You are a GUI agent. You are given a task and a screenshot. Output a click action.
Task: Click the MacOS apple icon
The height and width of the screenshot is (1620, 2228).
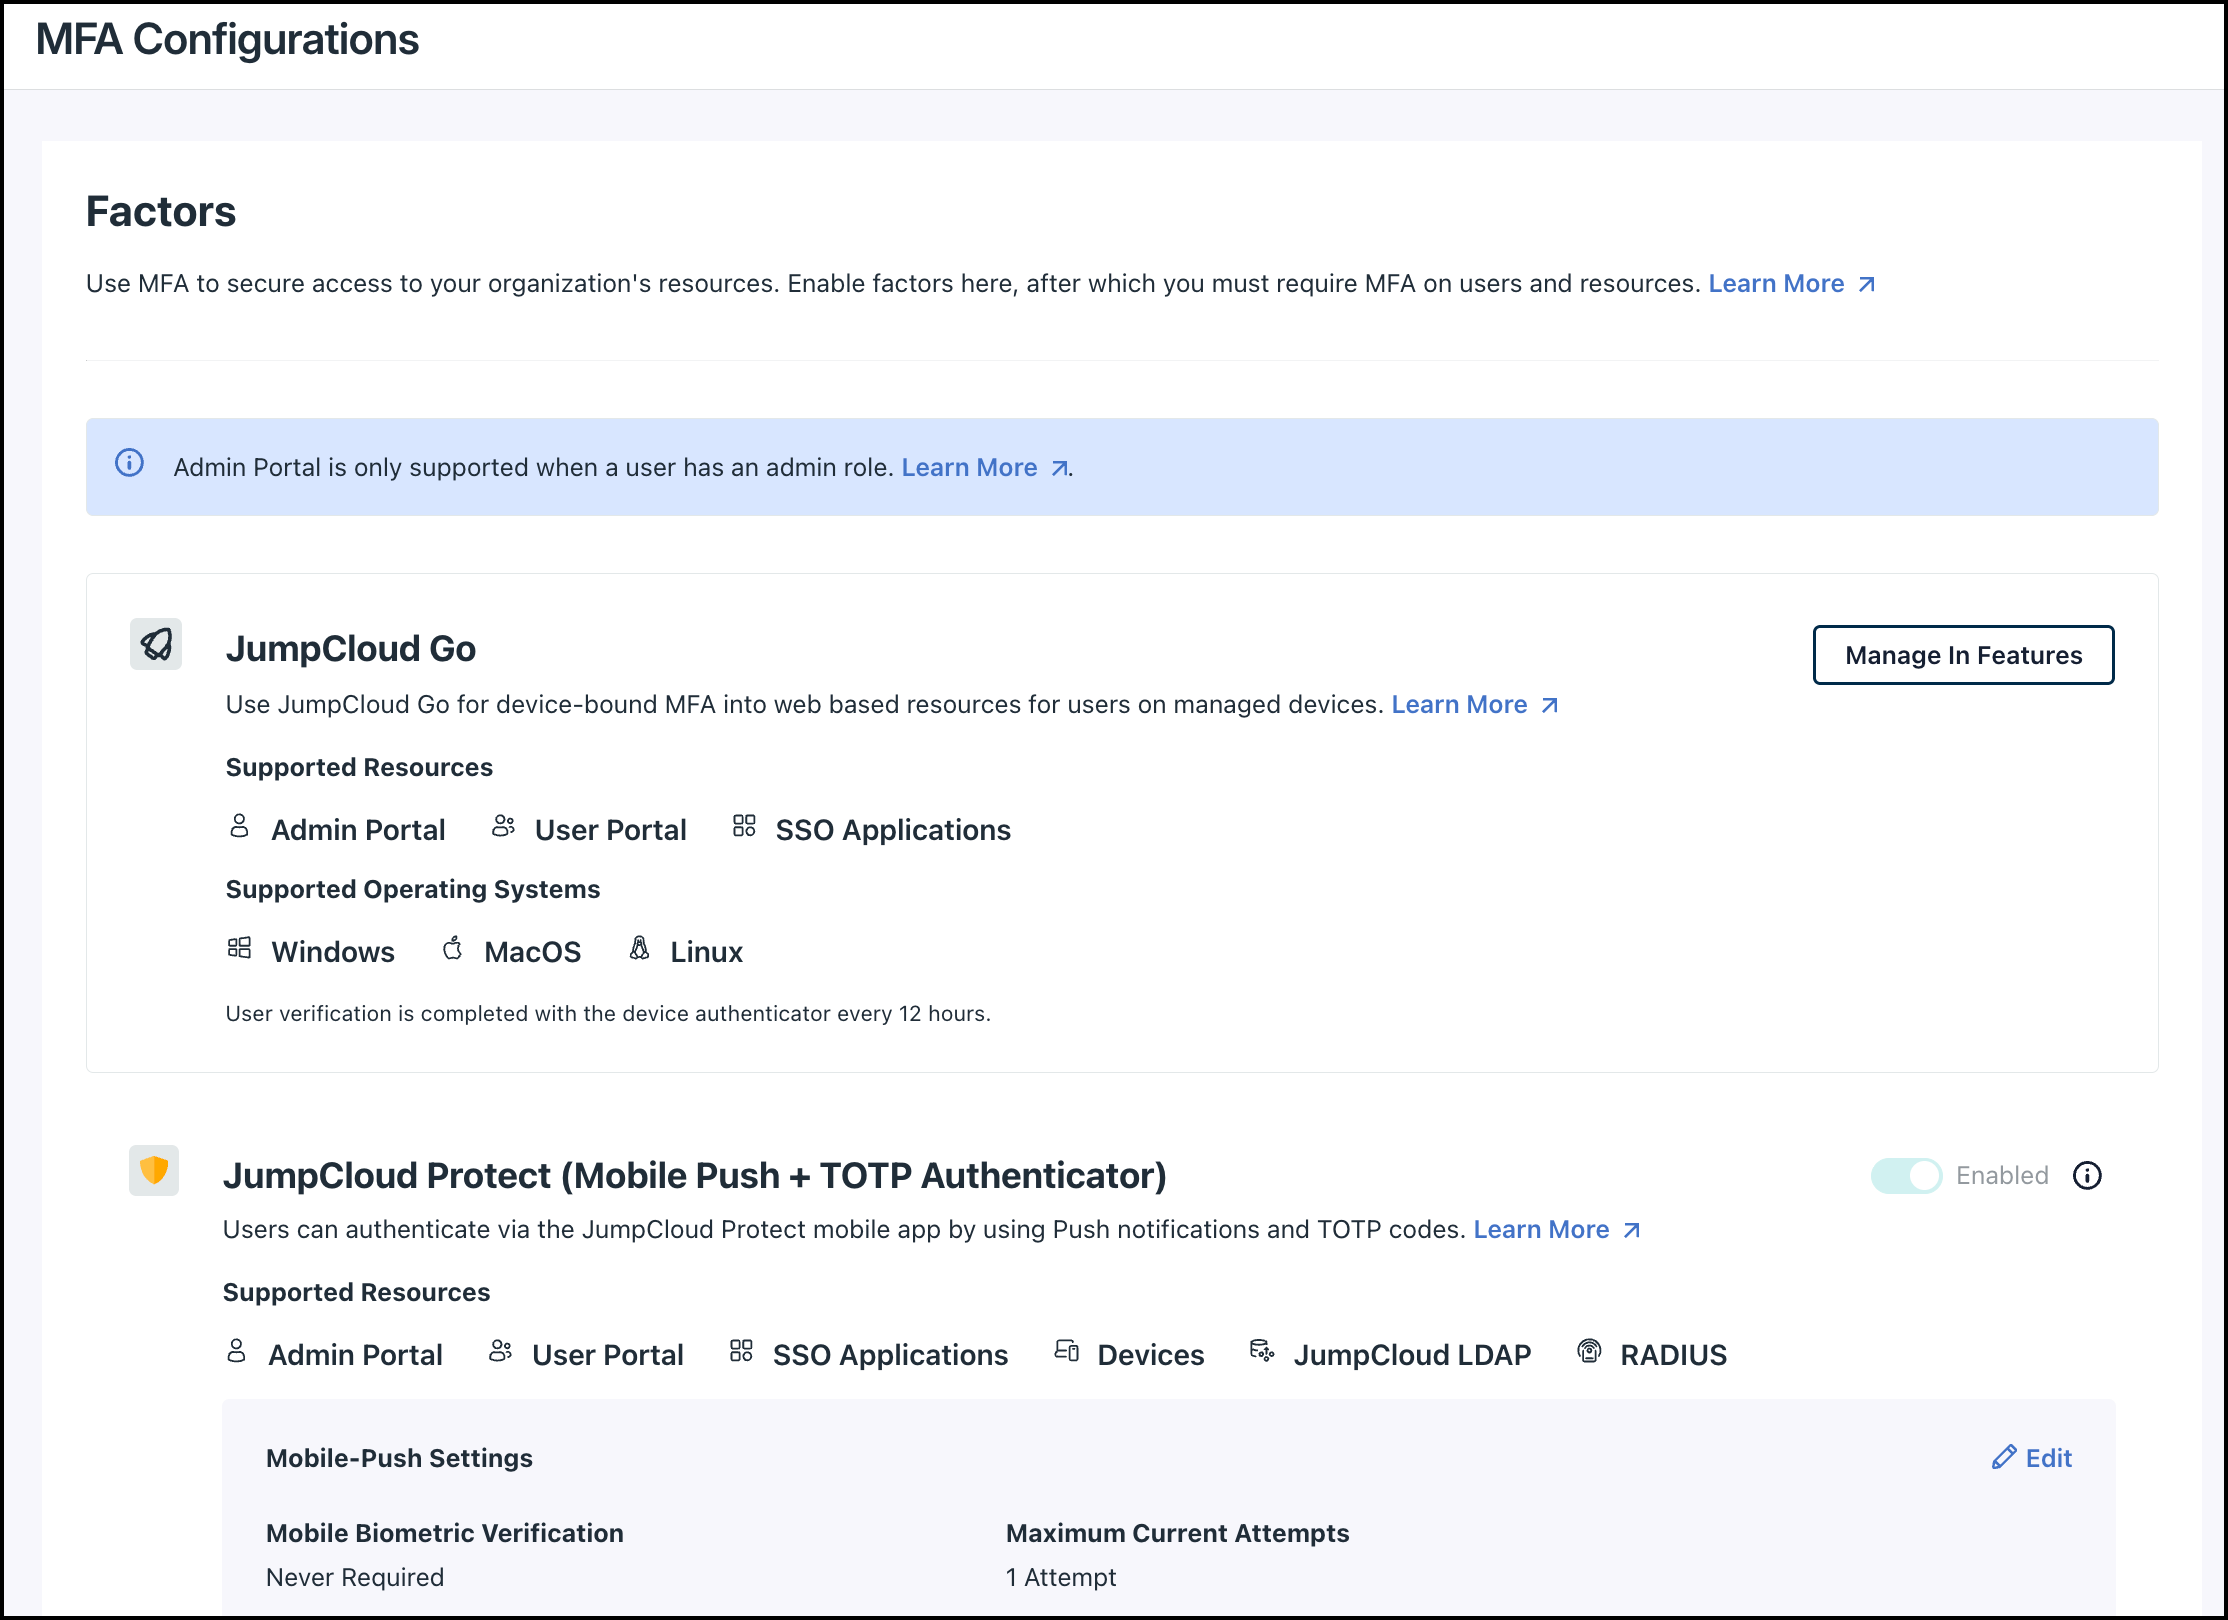452,948
